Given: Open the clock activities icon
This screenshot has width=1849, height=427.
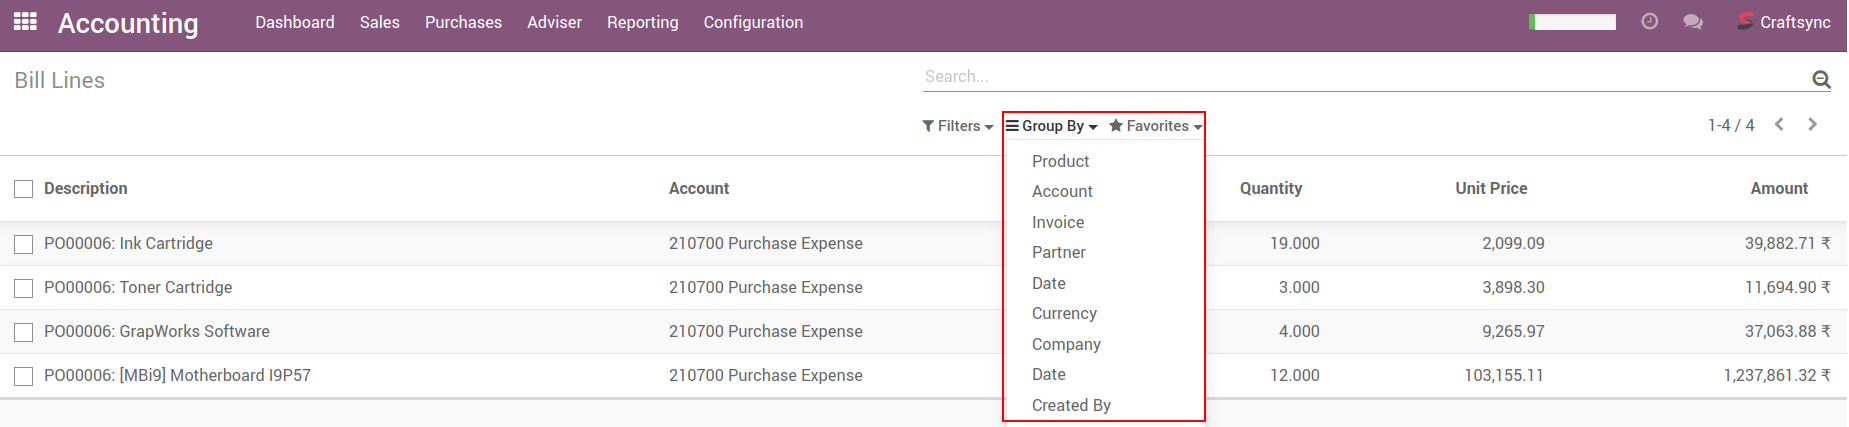Looking at the screenshot, I should pyautogui.click(x=1649, y=21).
